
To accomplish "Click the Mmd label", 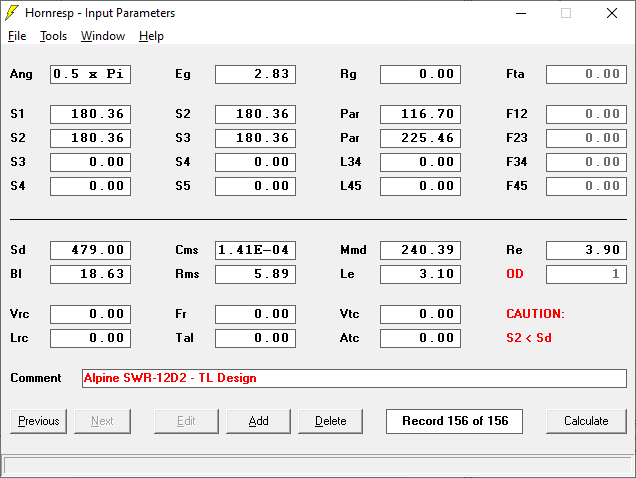I will point(353,250).
